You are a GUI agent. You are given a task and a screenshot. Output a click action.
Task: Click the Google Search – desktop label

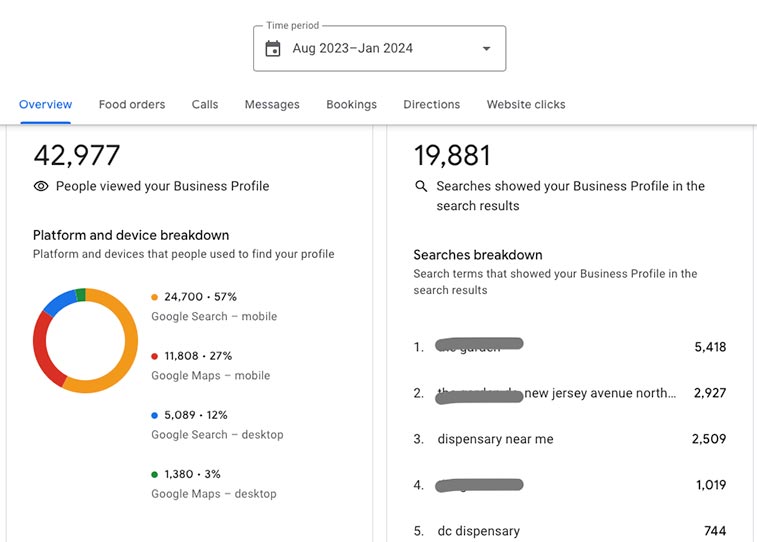pos(217,435)
